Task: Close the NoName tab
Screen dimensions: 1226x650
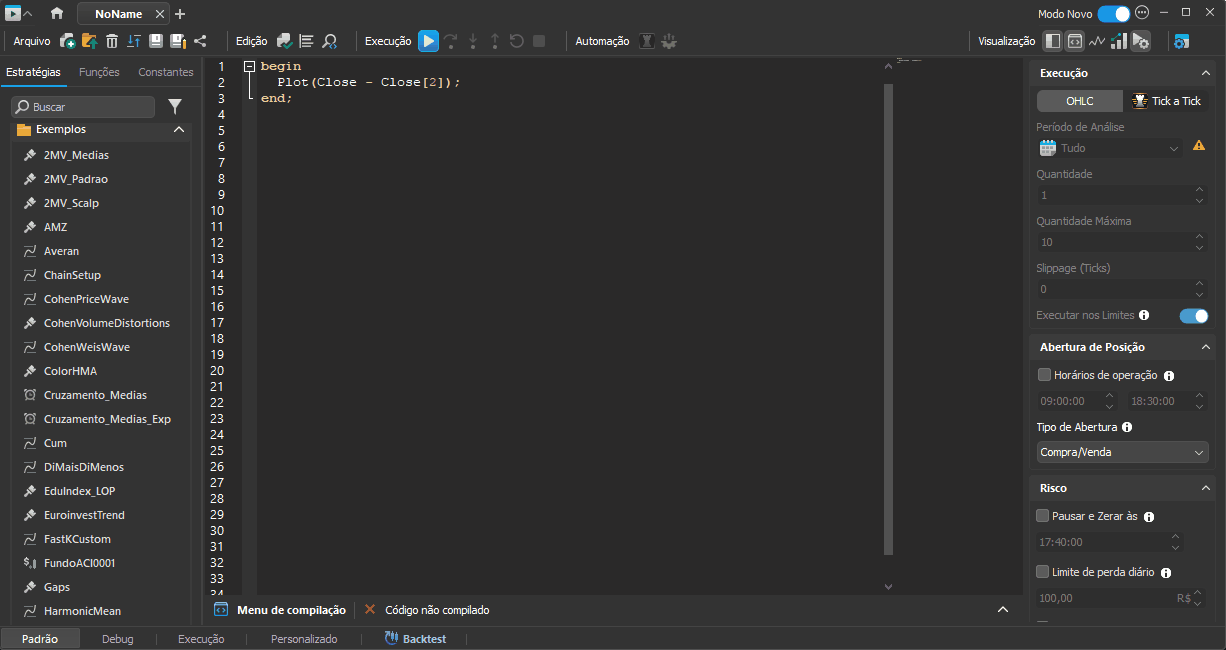Action: tap(160, 14)
